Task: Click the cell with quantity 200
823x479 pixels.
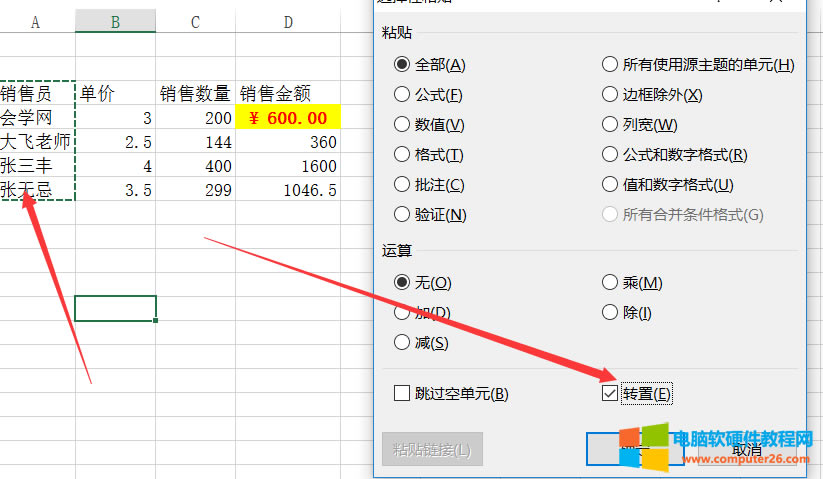Action: coord(195,117)
